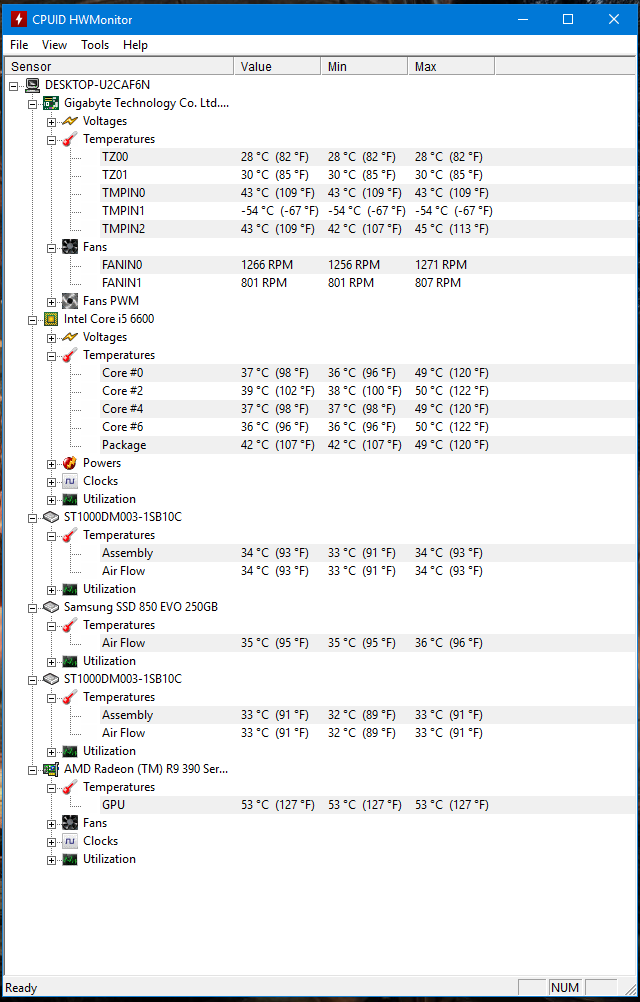Select the TZ00 temperature row
The height and width of the screenshot is (1002, 640).
click(367, 157)
